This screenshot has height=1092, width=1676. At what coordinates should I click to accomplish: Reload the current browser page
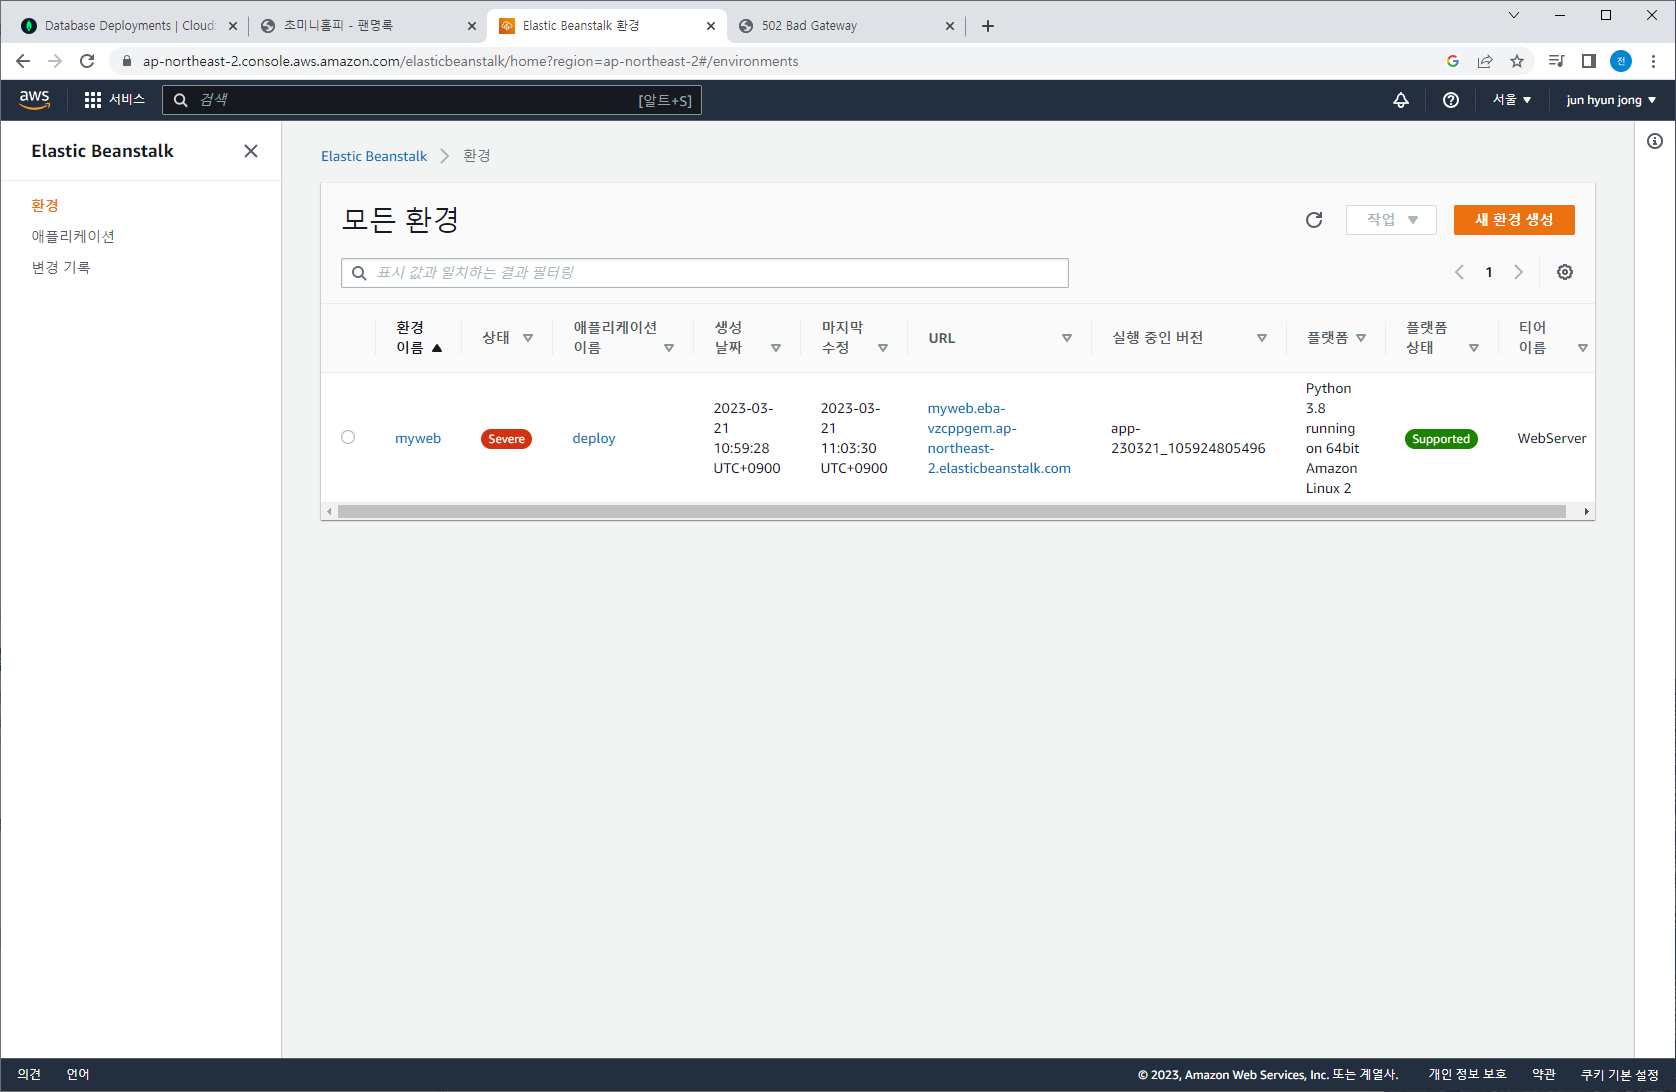click(87, 61)
